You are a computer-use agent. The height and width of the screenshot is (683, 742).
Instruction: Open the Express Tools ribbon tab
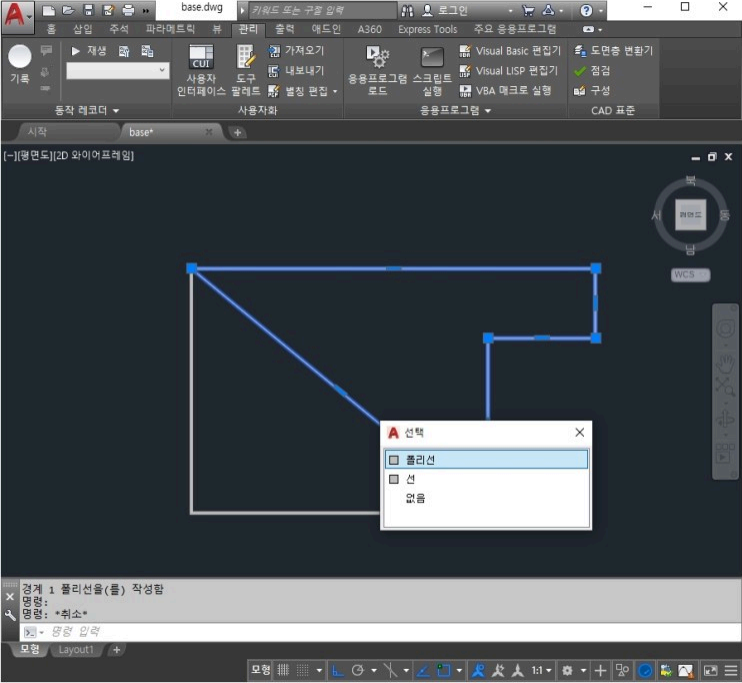pos(428,29)
